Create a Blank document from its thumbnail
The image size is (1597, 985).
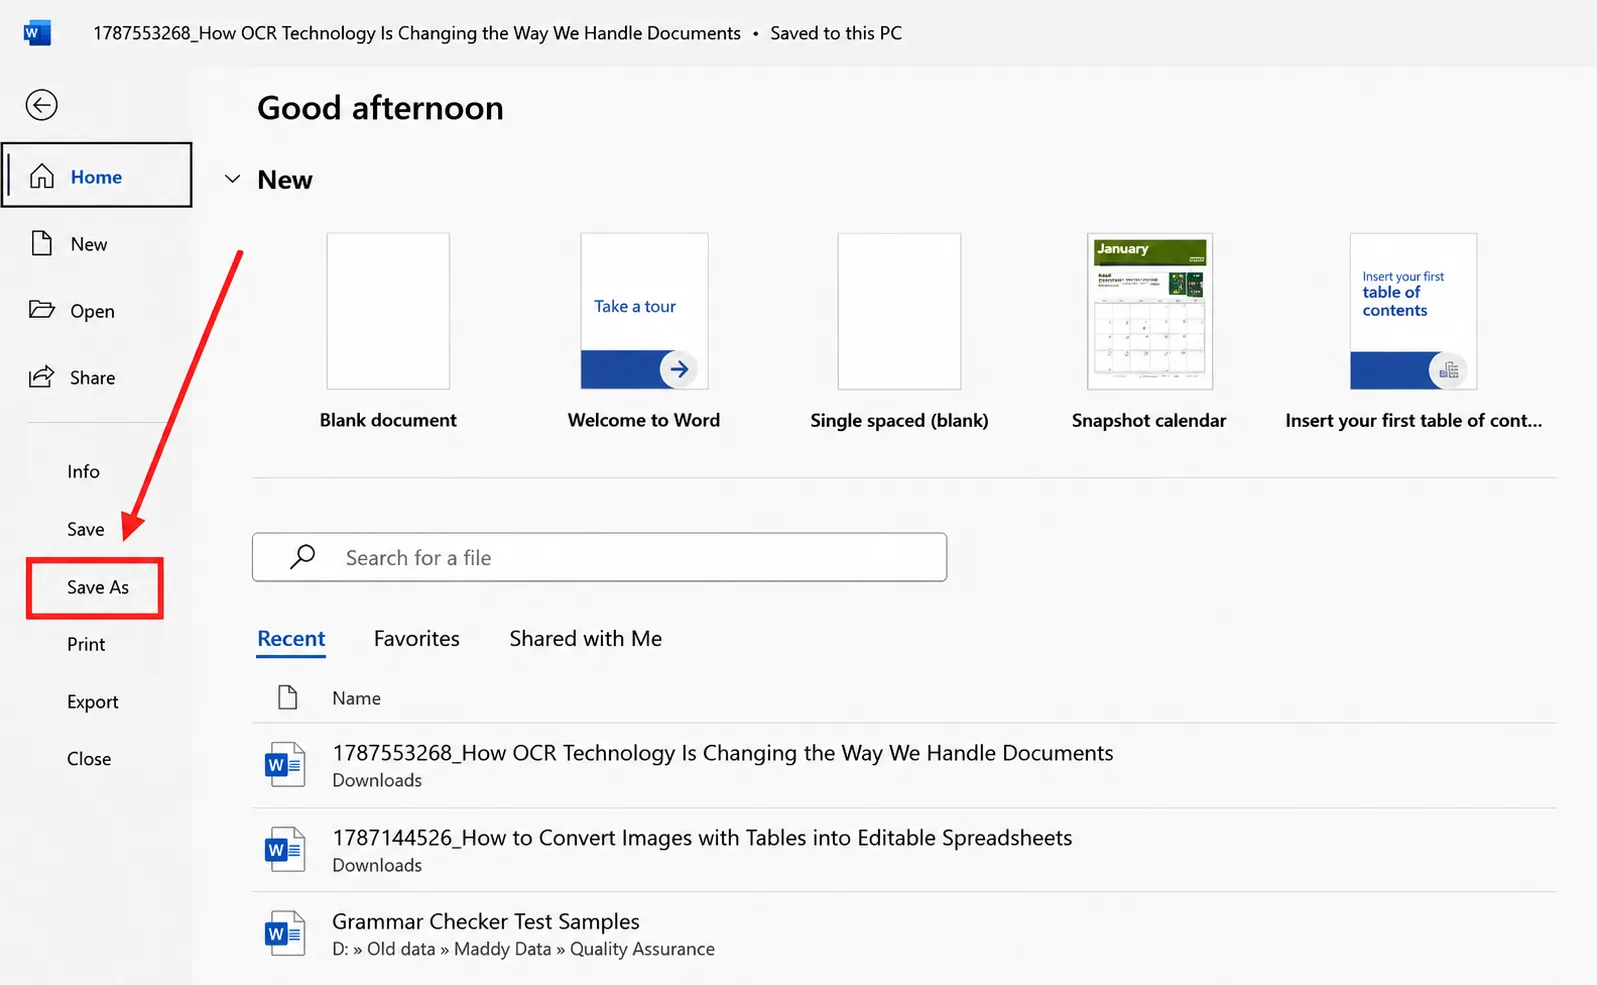(x=388, y=311)
